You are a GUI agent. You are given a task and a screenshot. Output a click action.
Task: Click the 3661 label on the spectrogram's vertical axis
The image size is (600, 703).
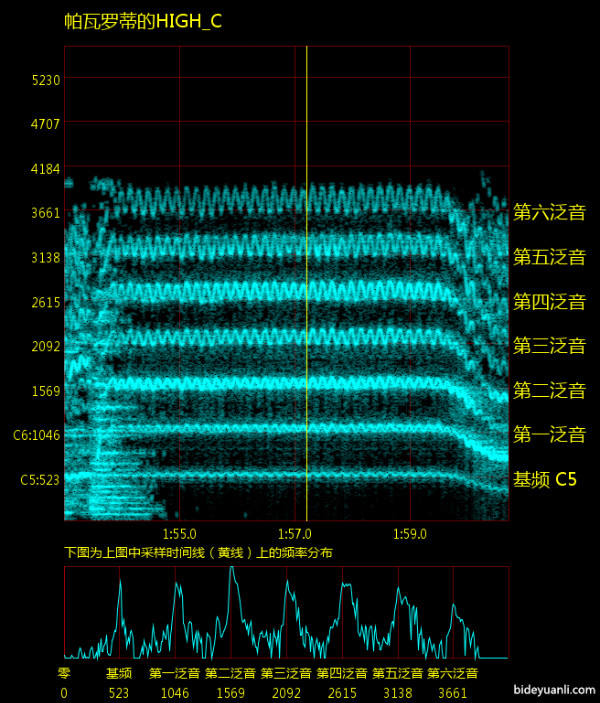(46, 213)
